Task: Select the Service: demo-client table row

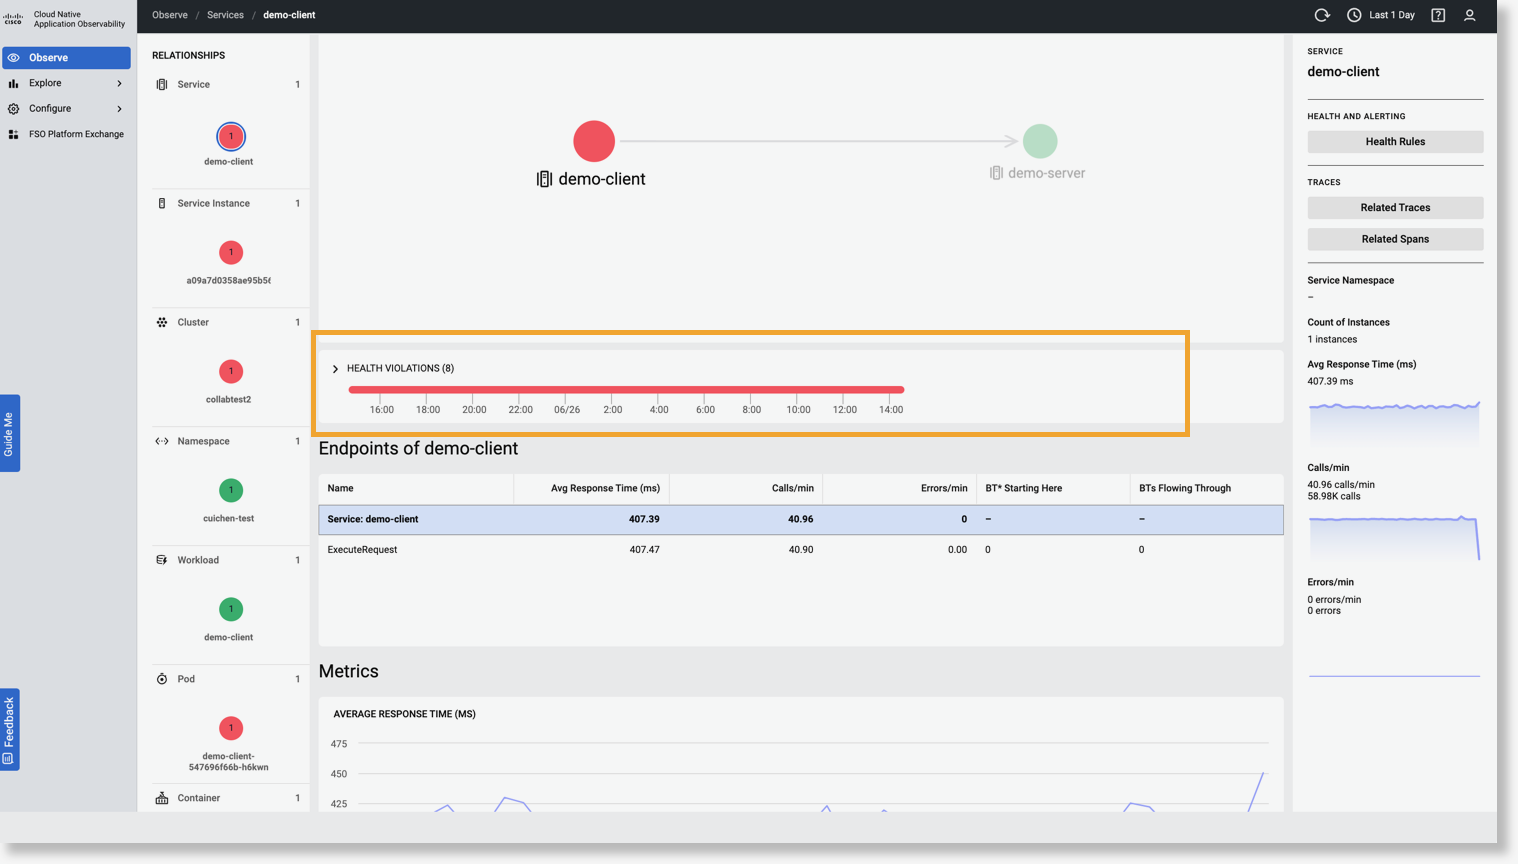Action: pyautogui.click(x=801, y=520)
